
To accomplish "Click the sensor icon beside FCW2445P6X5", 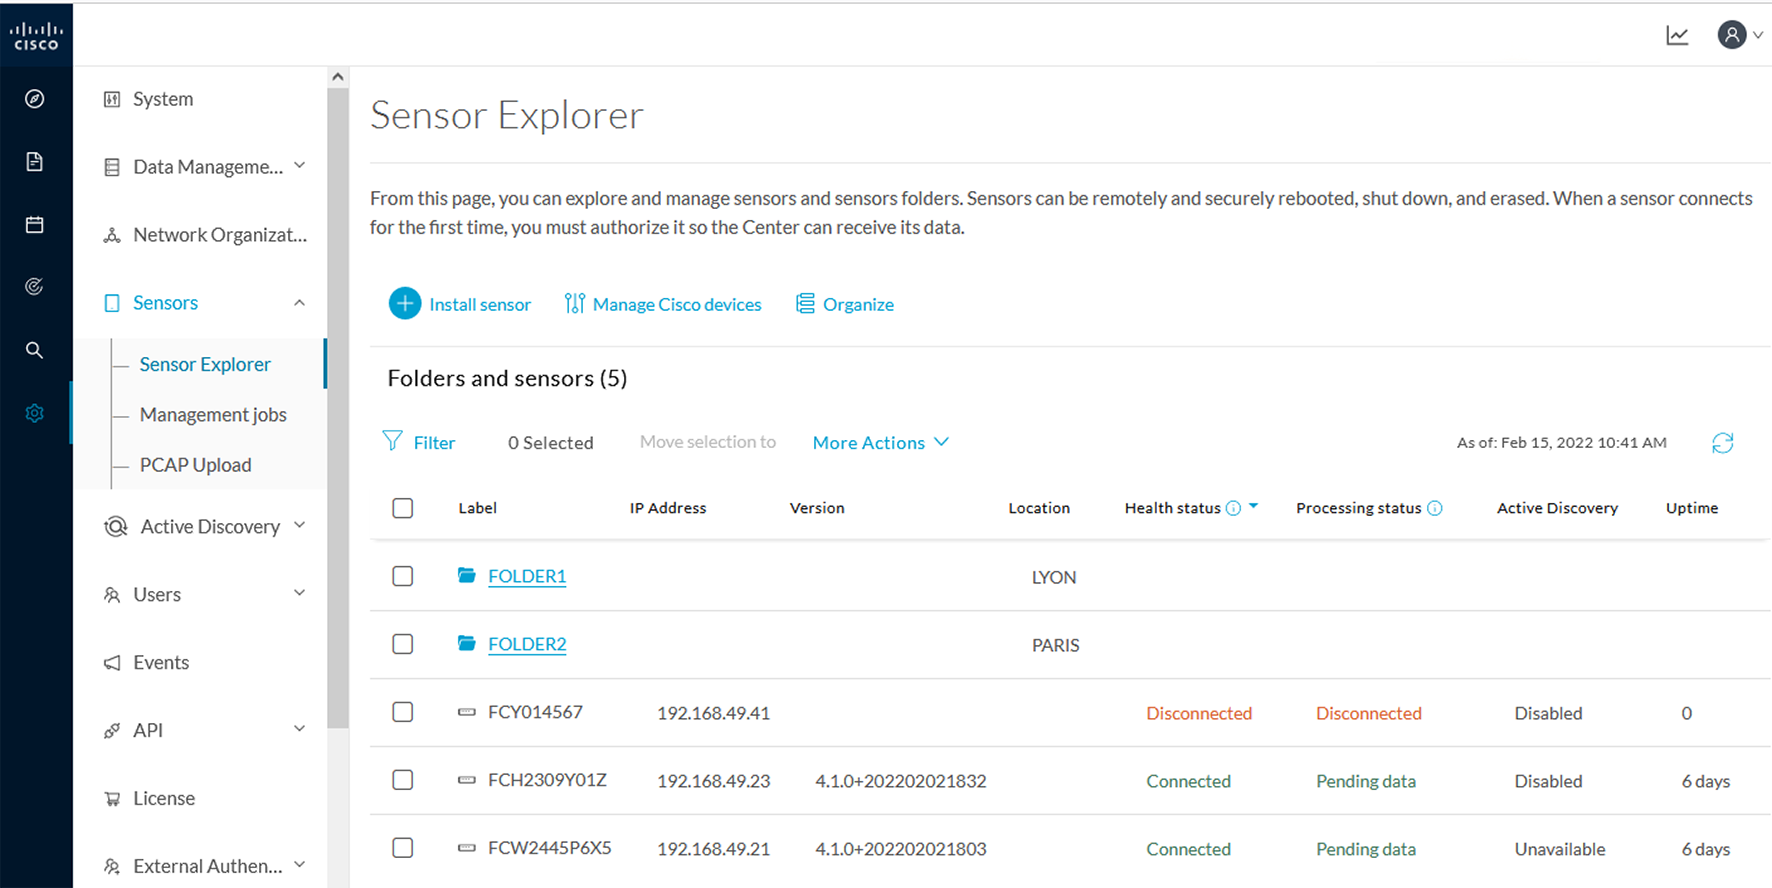I will tap(466, 848).
